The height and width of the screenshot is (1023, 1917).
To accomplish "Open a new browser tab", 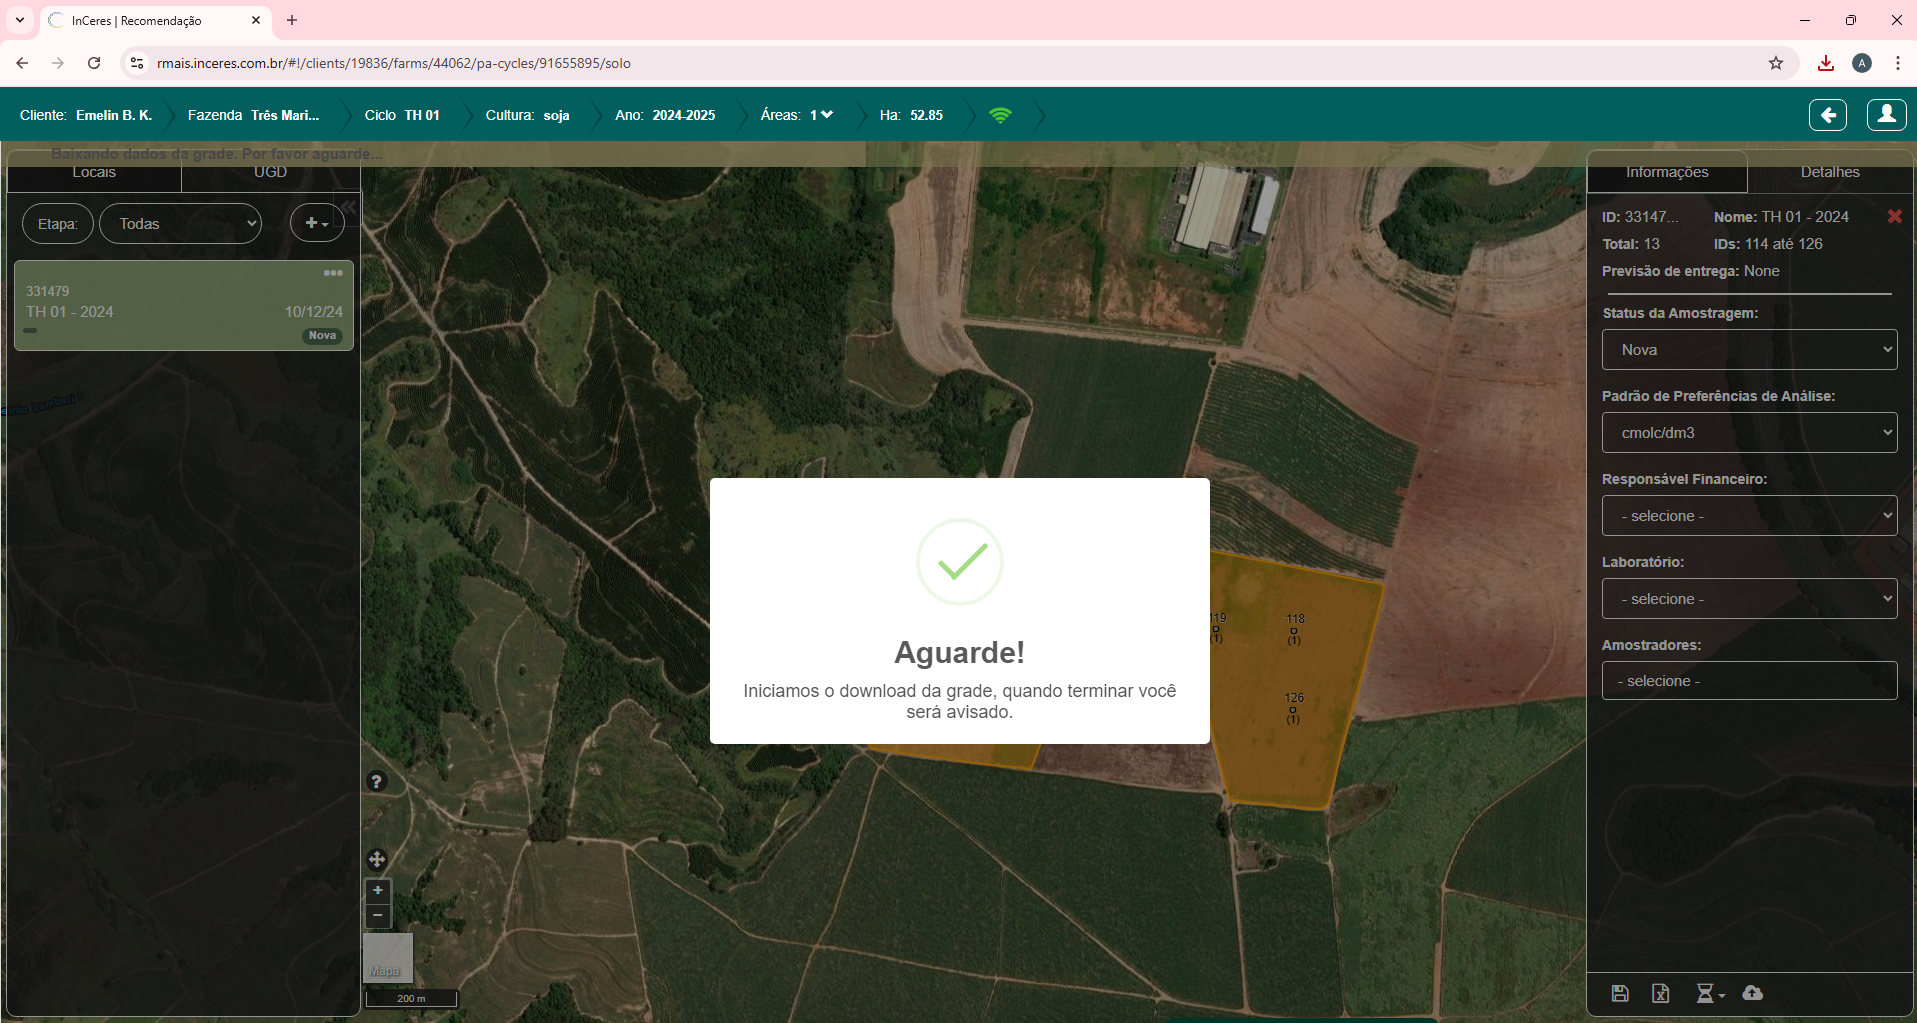I will coord(292,20).
